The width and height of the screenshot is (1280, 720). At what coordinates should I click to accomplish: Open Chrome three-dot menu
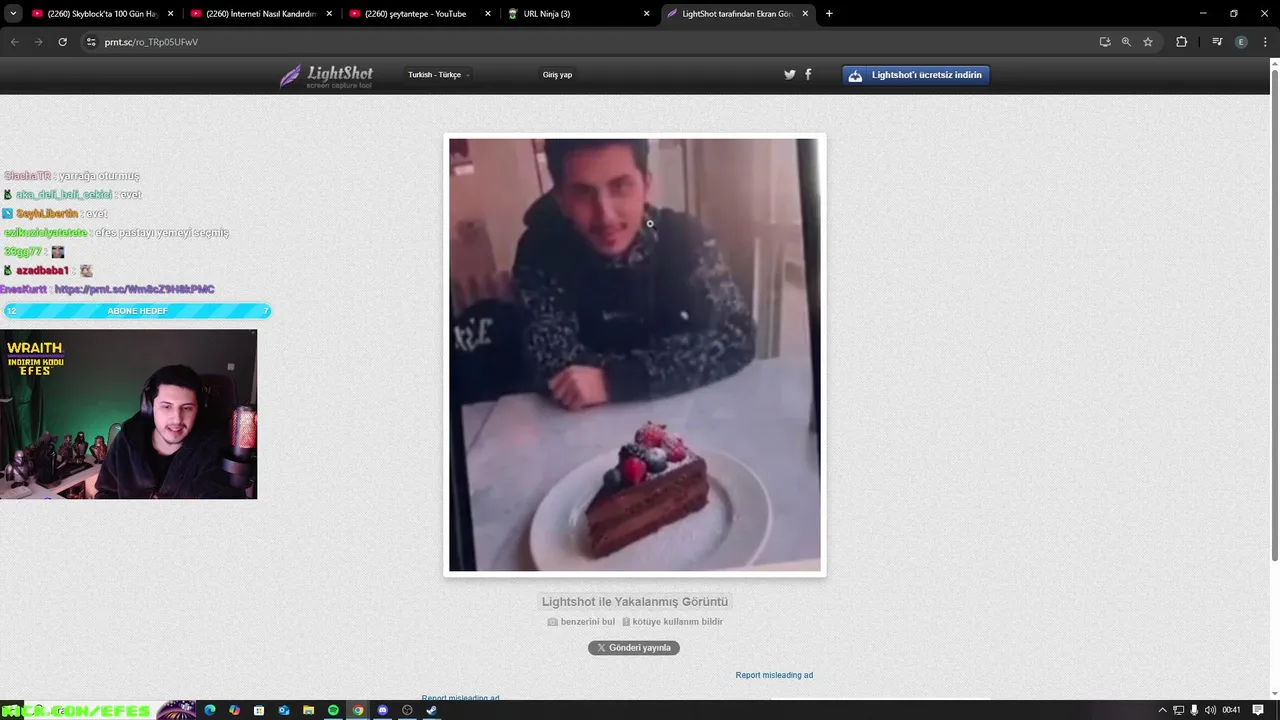(1264, 42)
